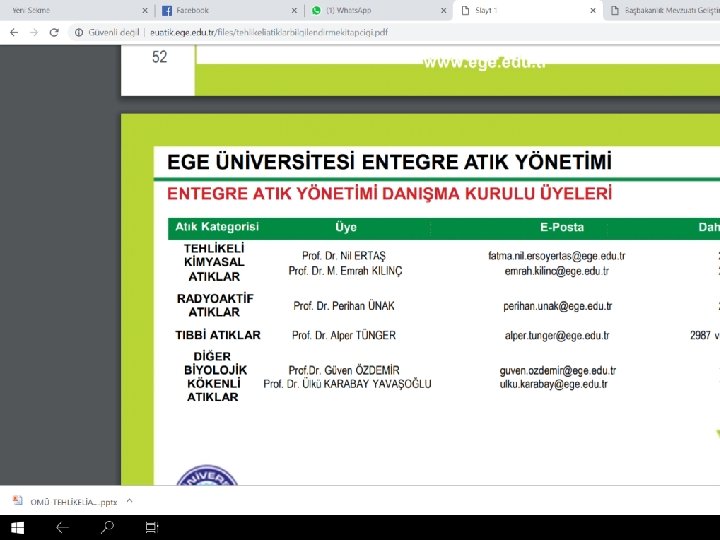Click 'TIBBİ ATIKLAR' category cell
720x540 pixels.
pyautogui.click(x=218, y=335)
